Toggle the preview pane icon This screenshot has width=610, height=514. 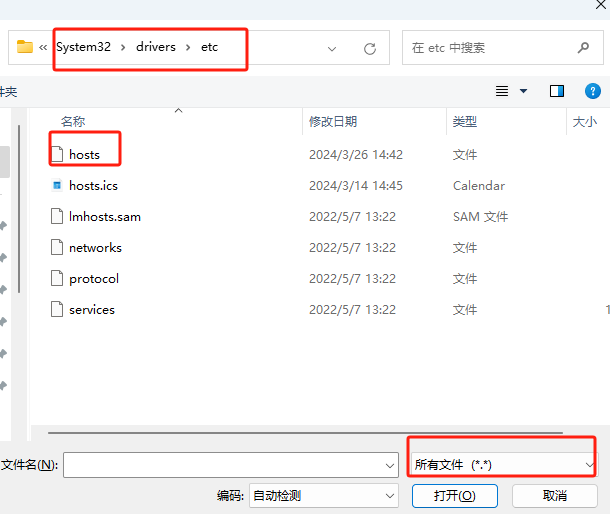(x=557, y=91)
